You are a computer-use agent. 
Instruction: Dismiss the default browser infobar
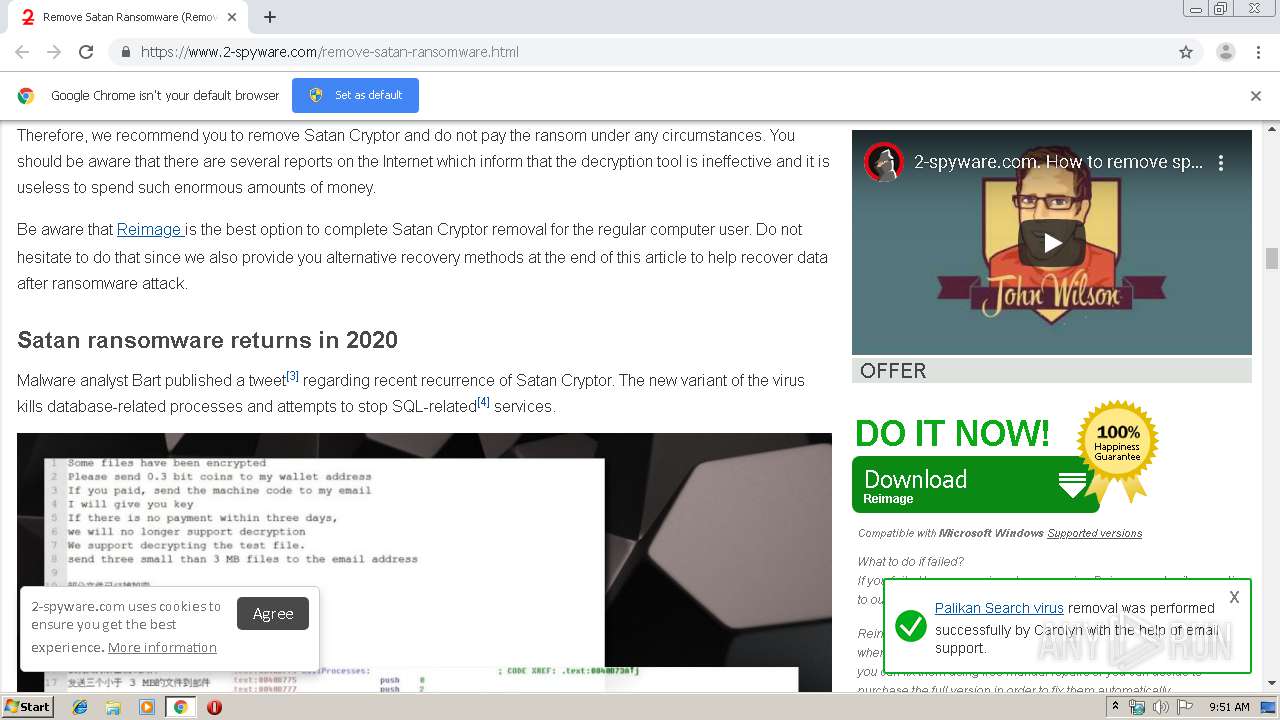pyautogui.click(x=1256, y=96)
